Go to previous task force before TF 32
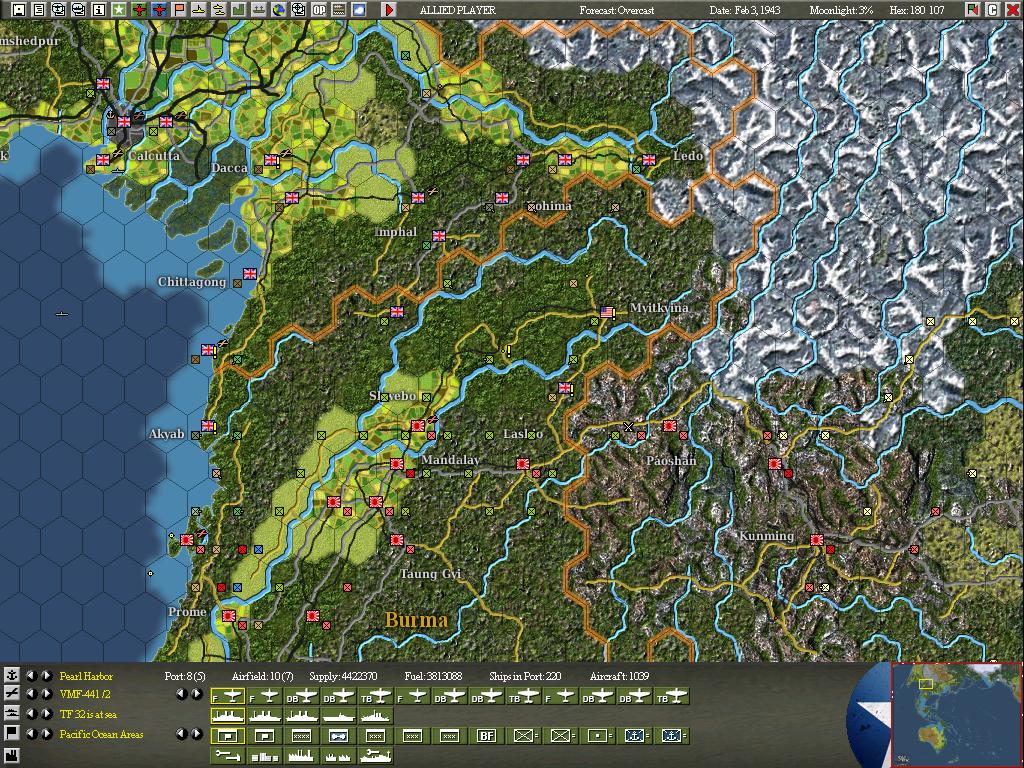 pyautogui.click(x=31, y=714)
